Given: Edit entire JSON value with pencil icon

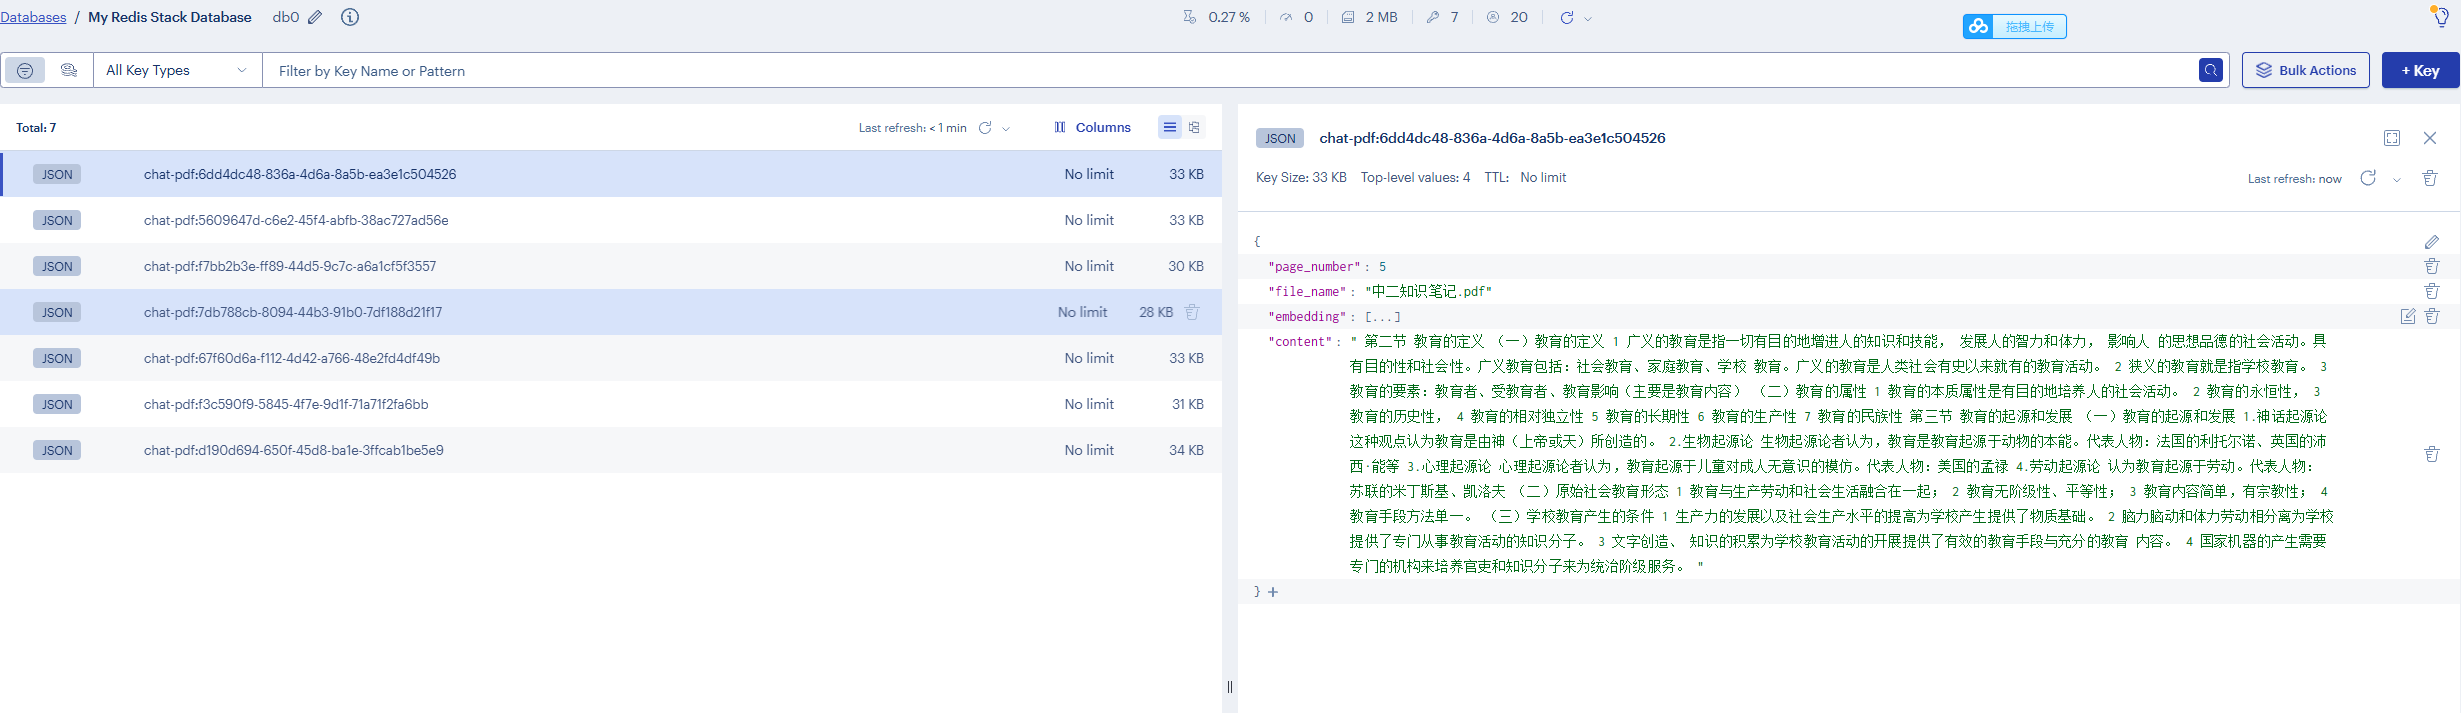Looking at the screenshot, I should (2432, 242).
